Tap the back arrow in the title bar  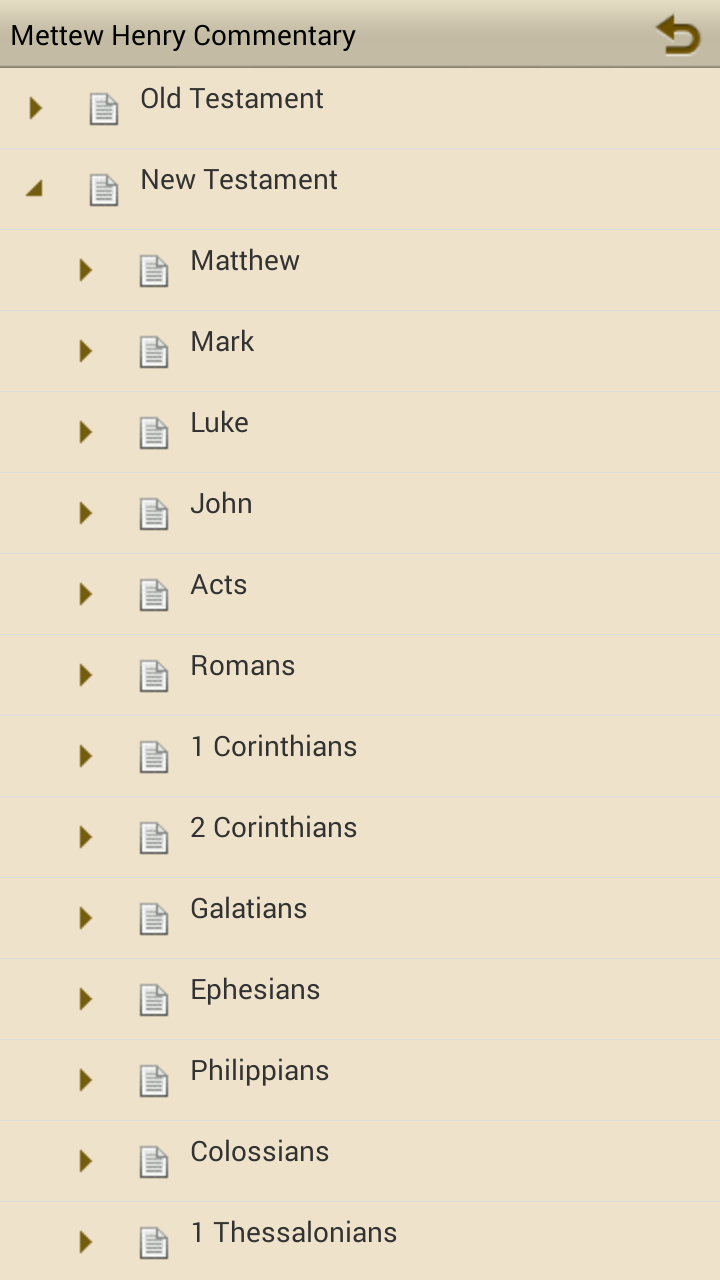pos(677,33)
